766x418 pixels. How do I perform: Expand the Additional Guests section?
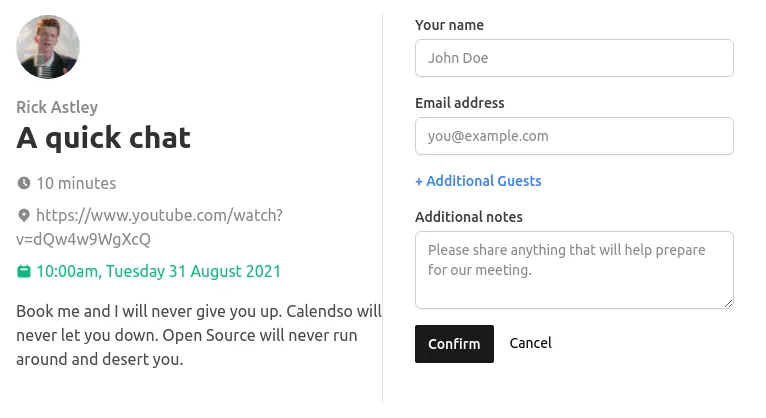pos(478,181)
